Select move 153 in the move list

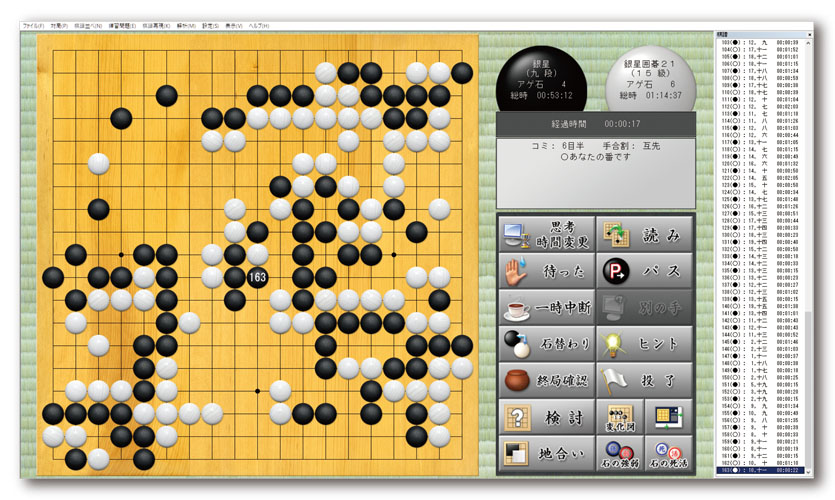coord(760,399)
